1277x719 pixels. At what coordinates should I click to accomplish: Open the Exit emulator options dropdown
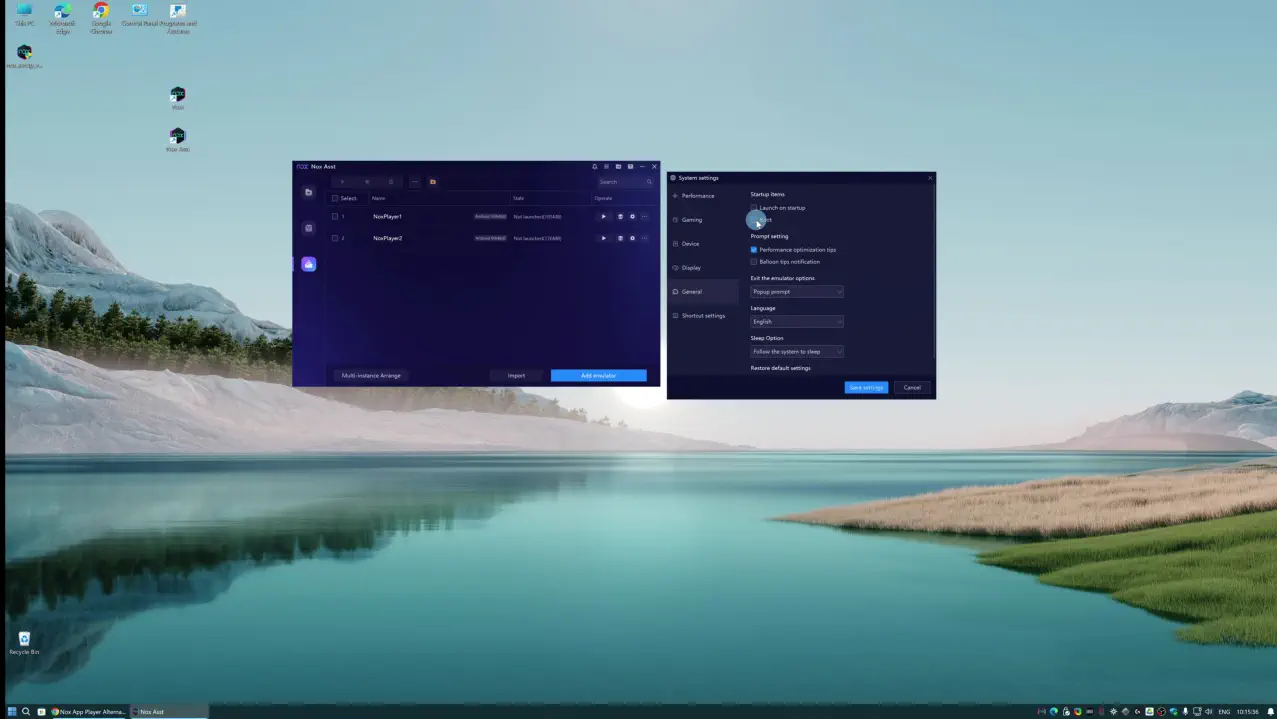[x=797, y=292]
